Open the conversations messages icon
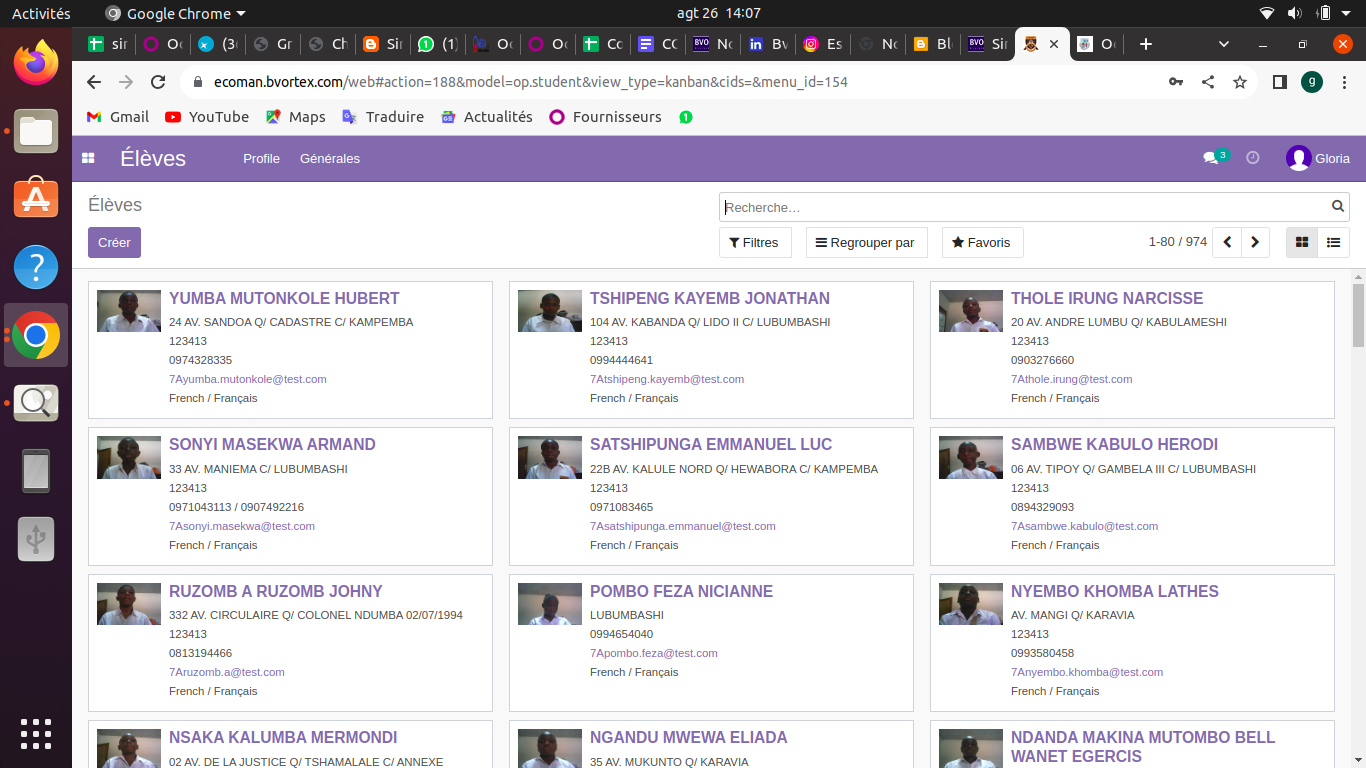Screen dimensions: 1366x768 (1210, 158)
